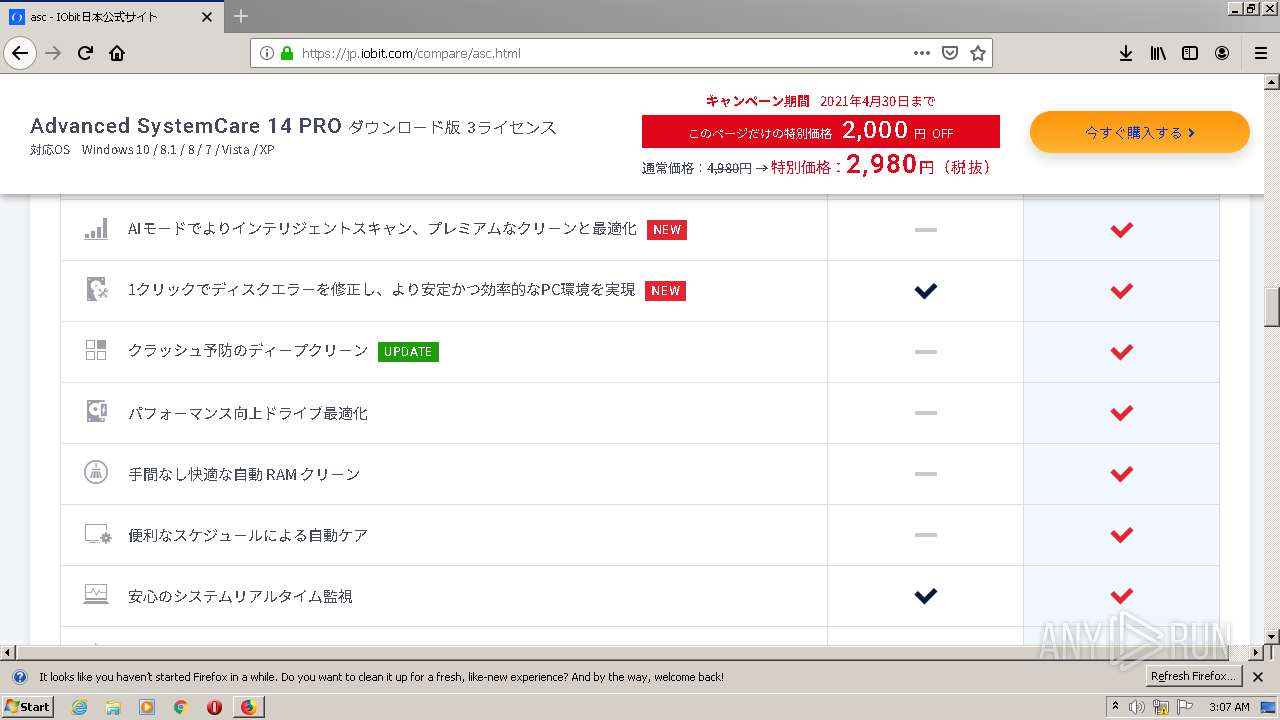
Task: Bookmark this page with the star
Action: tap(978, 53)
